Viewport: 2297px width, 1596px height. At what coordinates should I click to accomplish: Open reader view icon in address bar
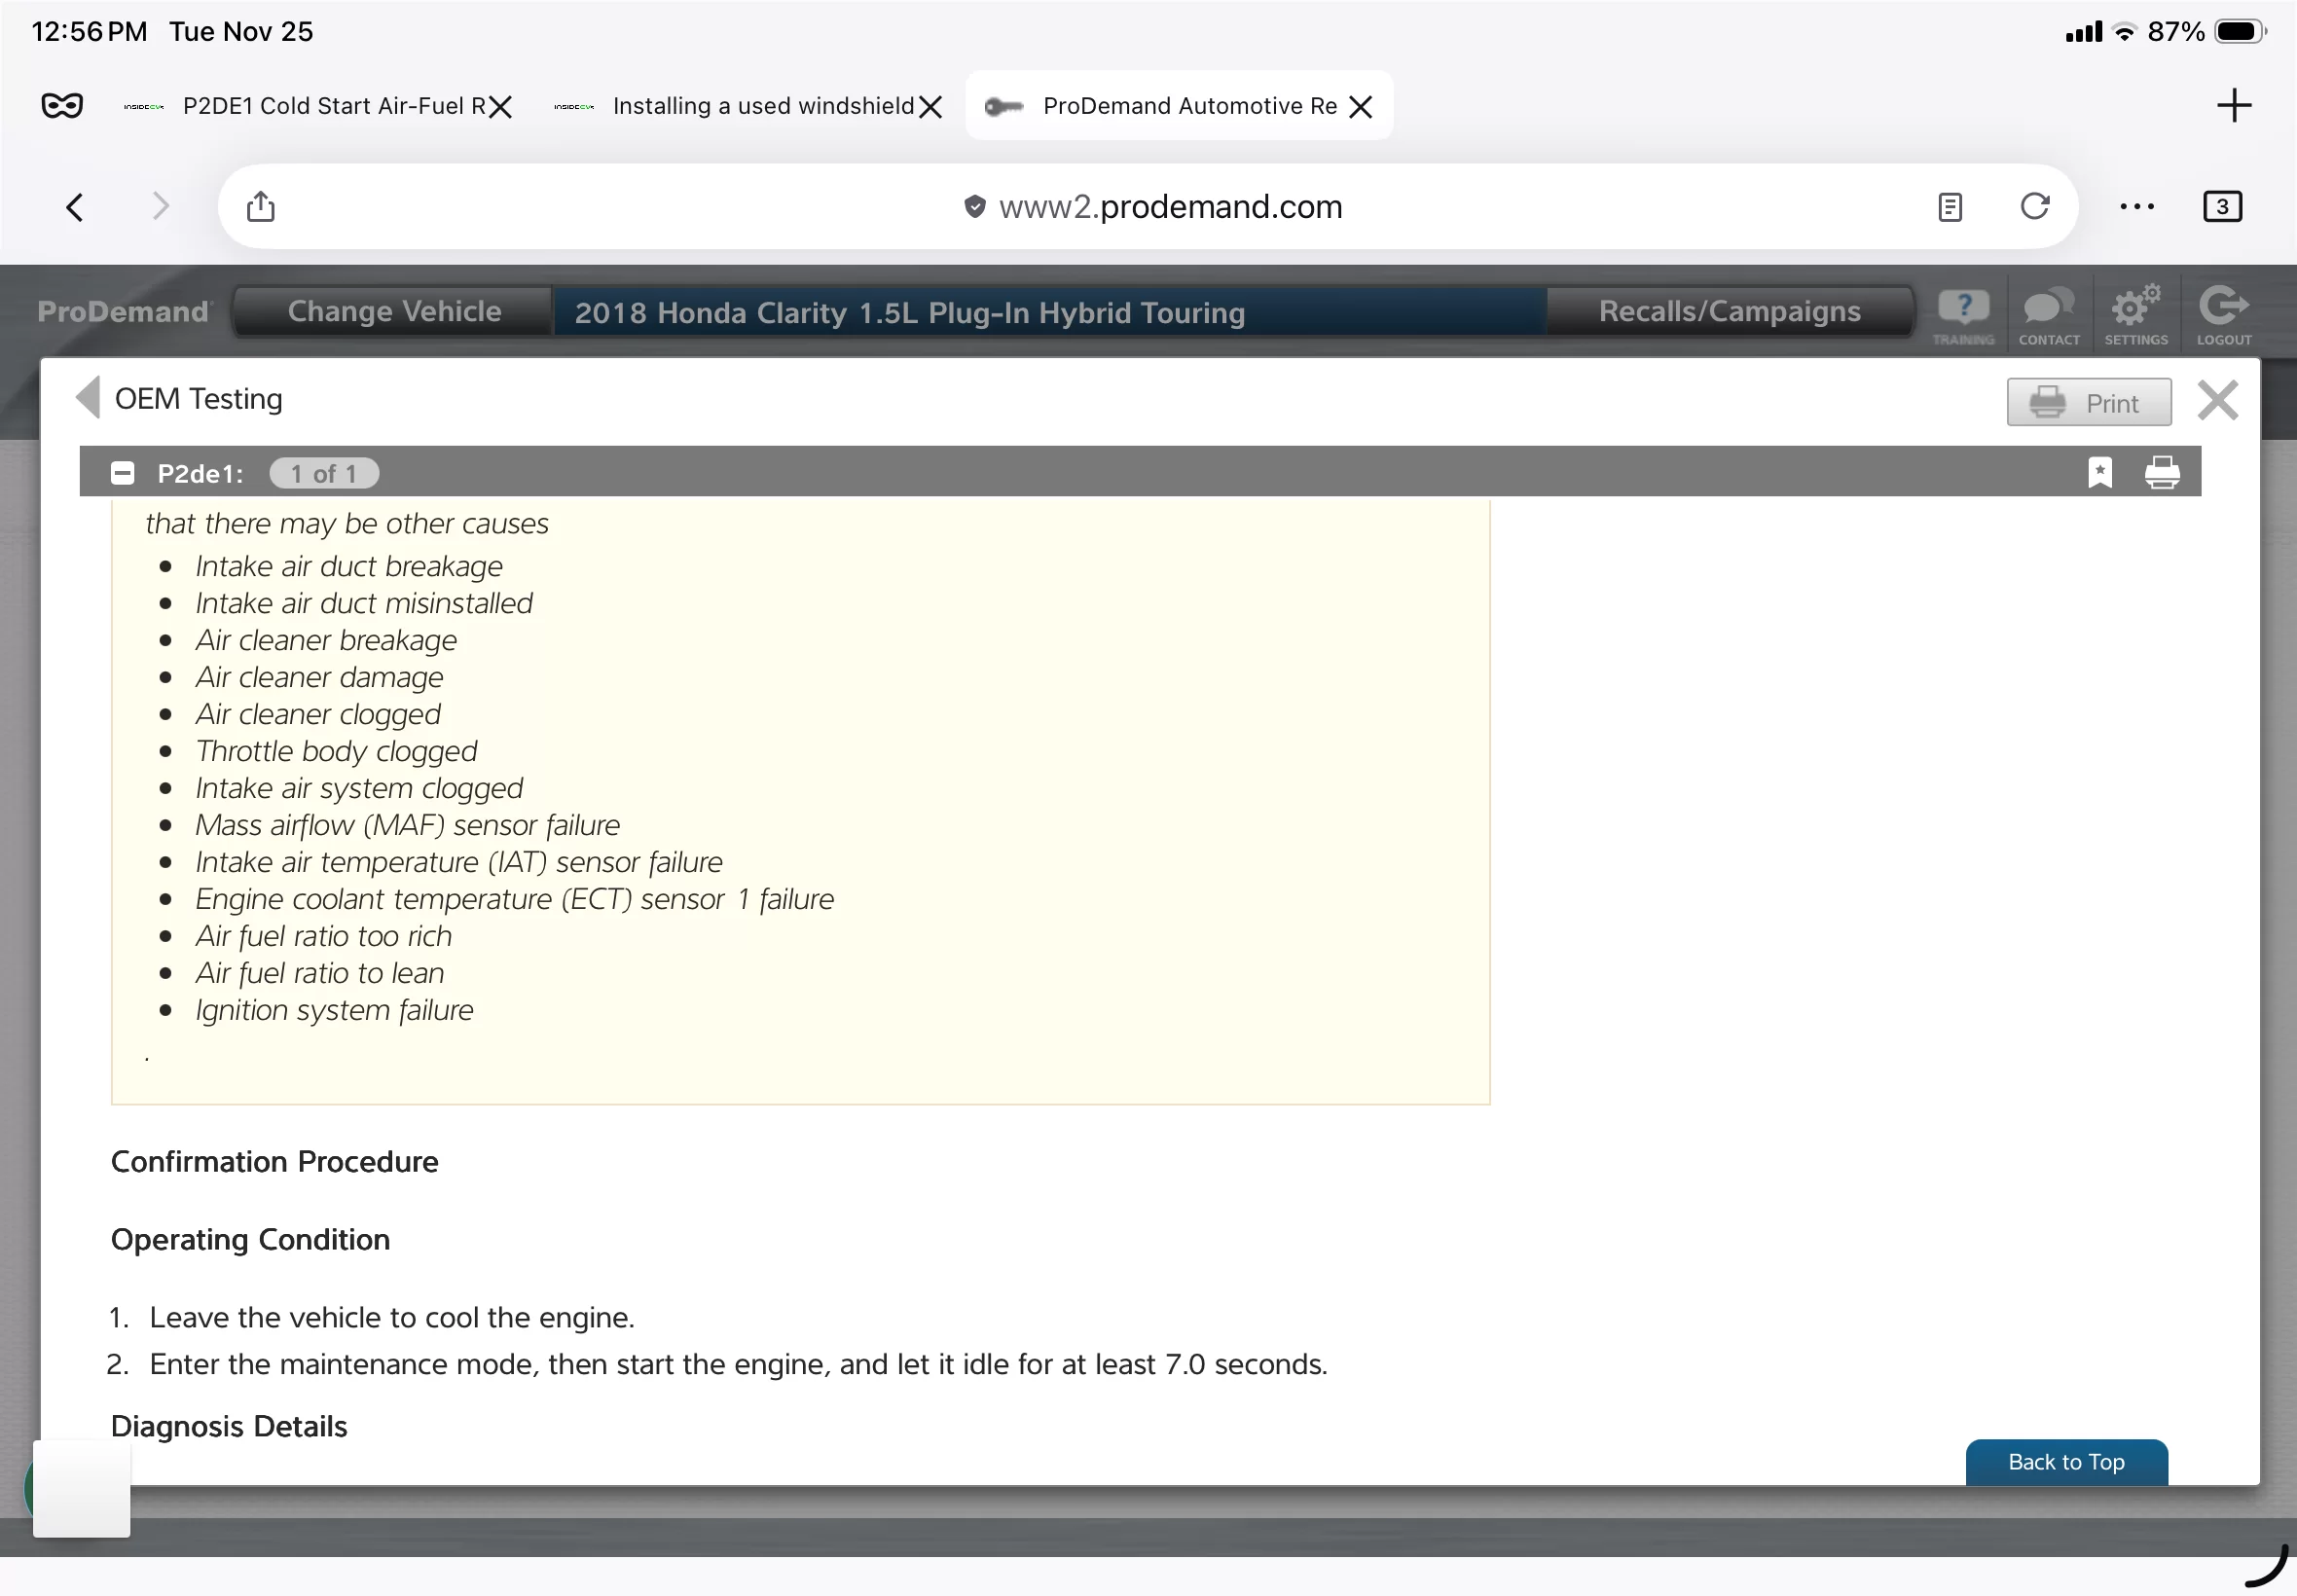1949,207
